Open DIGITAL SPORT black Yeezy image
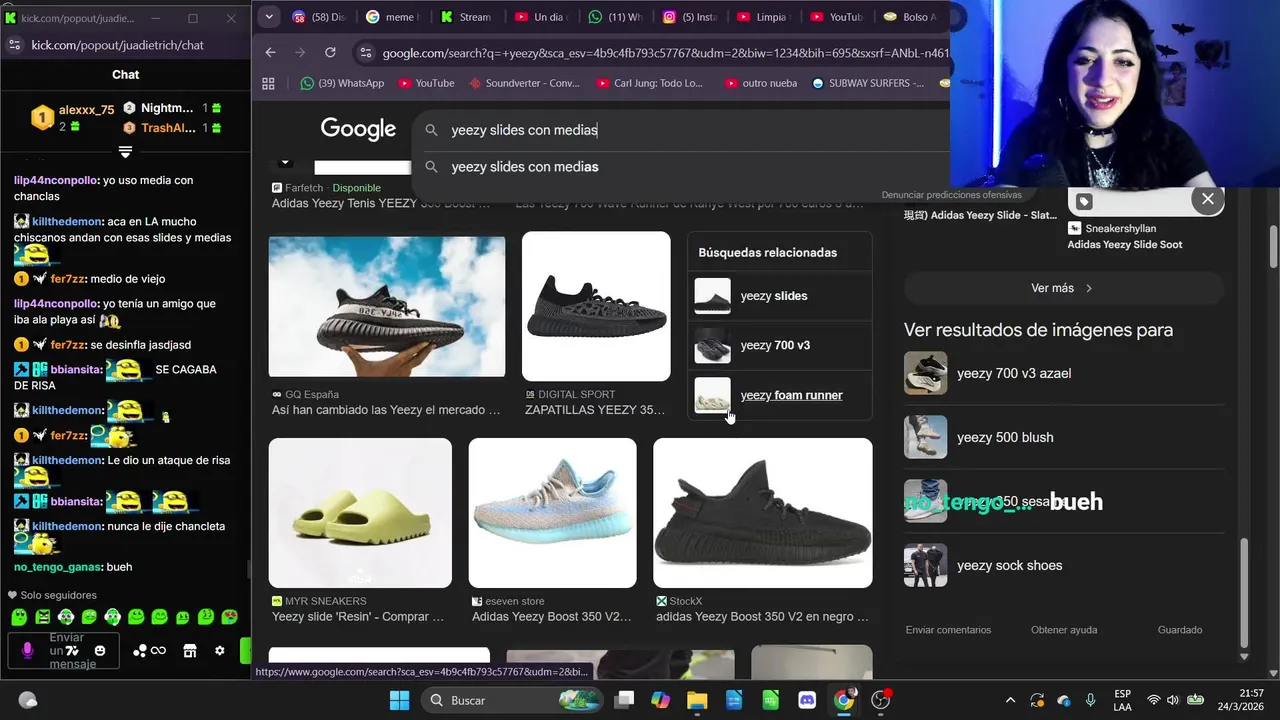 [x=596, y=306]
